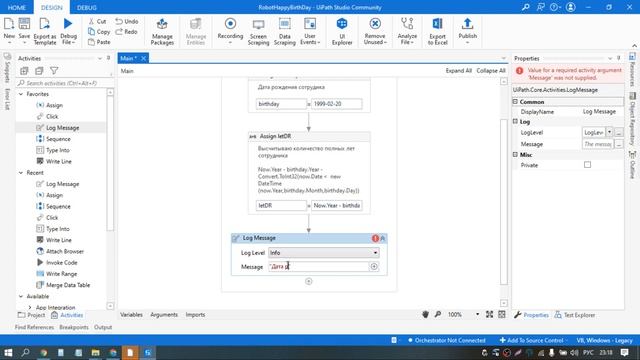The image size is (640, 360).
Task: Open the Imports panel
Action: 195,315
